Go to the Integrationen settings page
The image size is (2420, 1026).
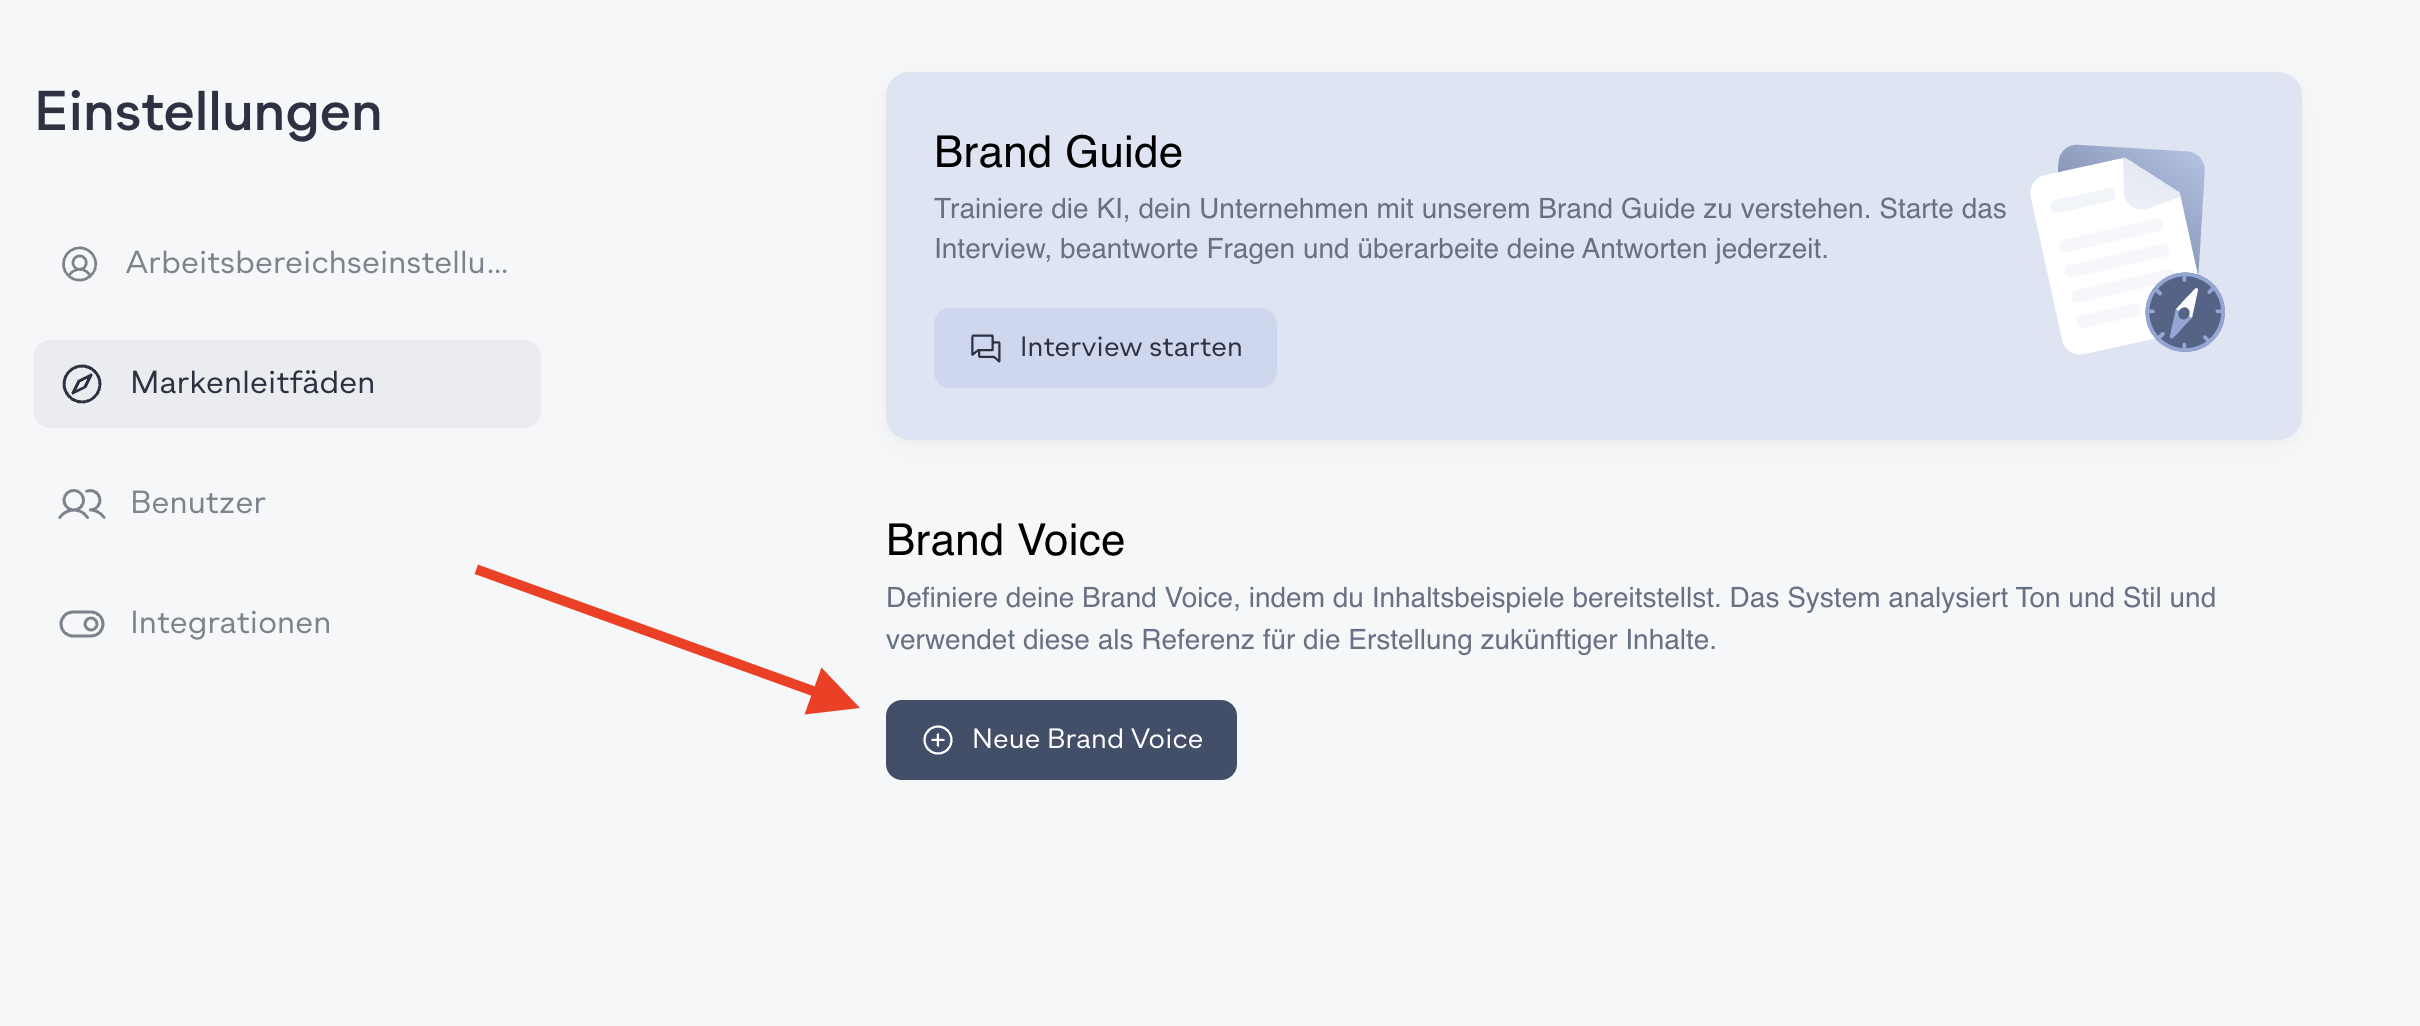point(288,624)
